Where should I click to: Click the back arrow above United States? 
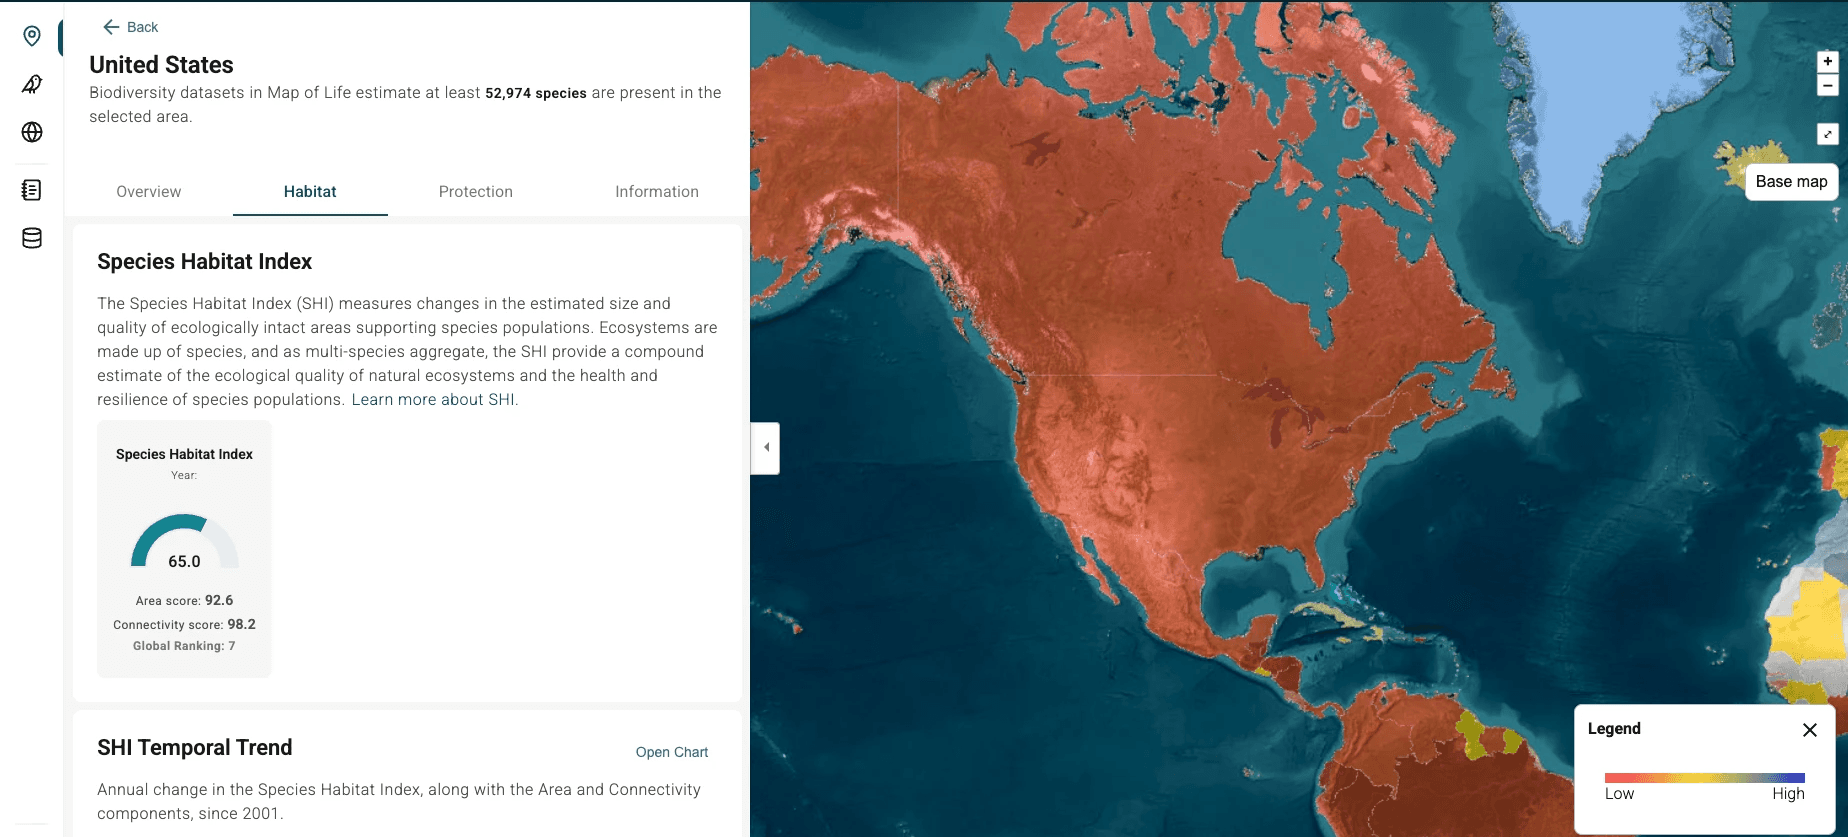pos(111,27)
